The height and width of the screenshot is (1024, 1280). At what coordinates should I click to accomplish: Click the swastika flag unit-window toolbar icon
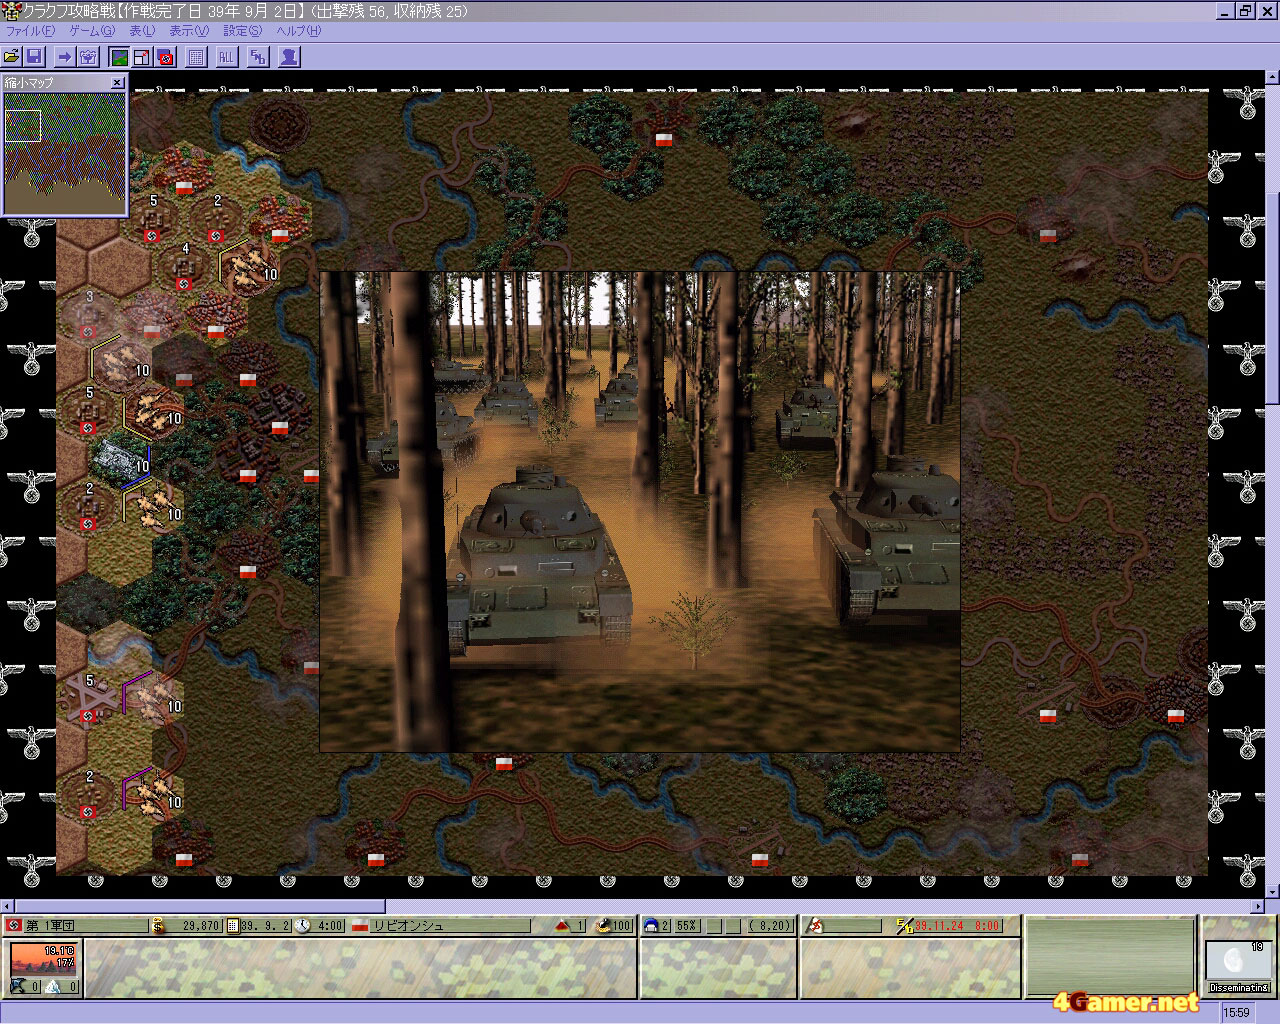tap(165, 57)
